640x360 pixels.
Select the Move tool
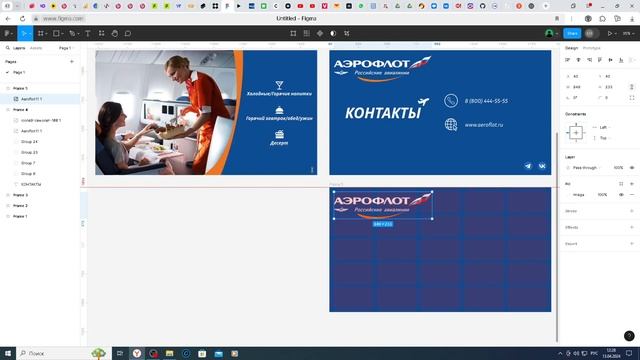click(x=24, y=33)
